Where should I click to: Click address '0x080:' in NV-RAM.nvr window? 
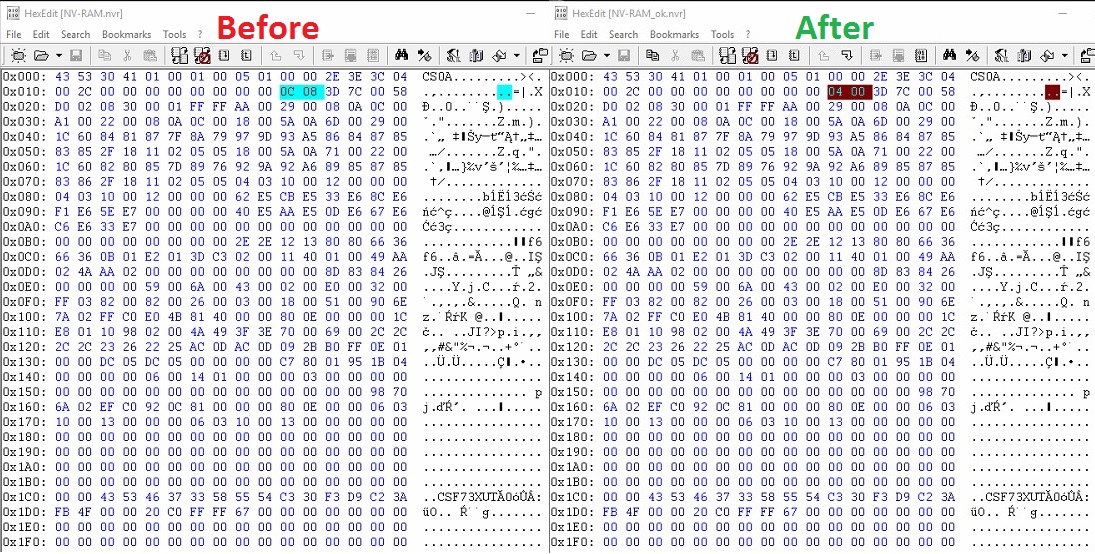pyautogui.click(x=24, y=197)
